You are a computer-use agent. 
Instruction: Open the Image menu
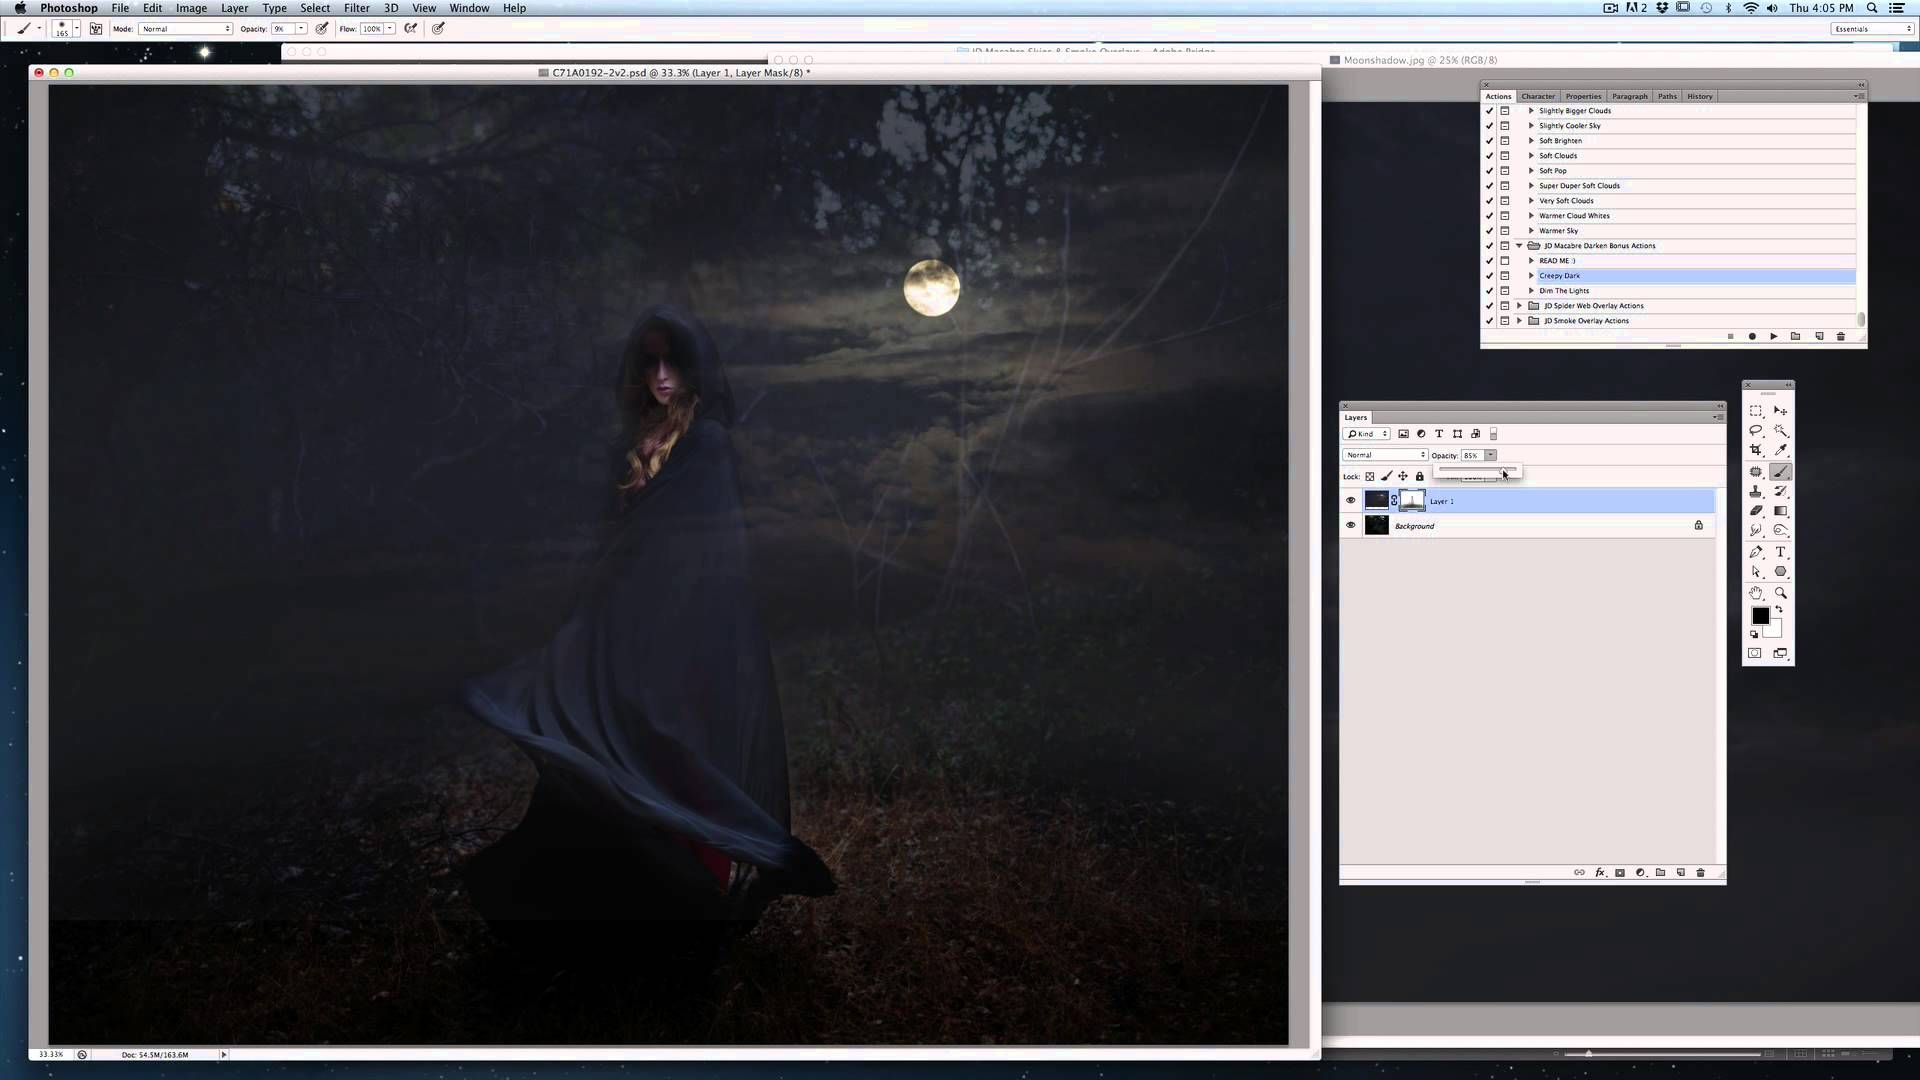click(x=191, y=8)
